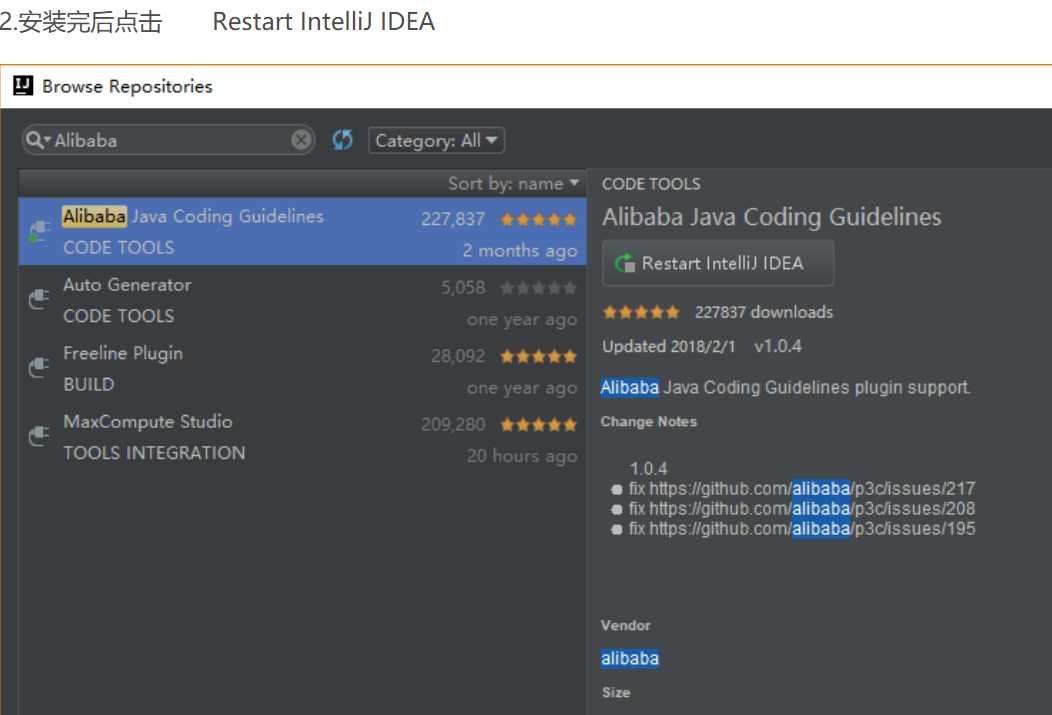
Task: Click the star rating in the details panel
Action: [x=641, y=312]
